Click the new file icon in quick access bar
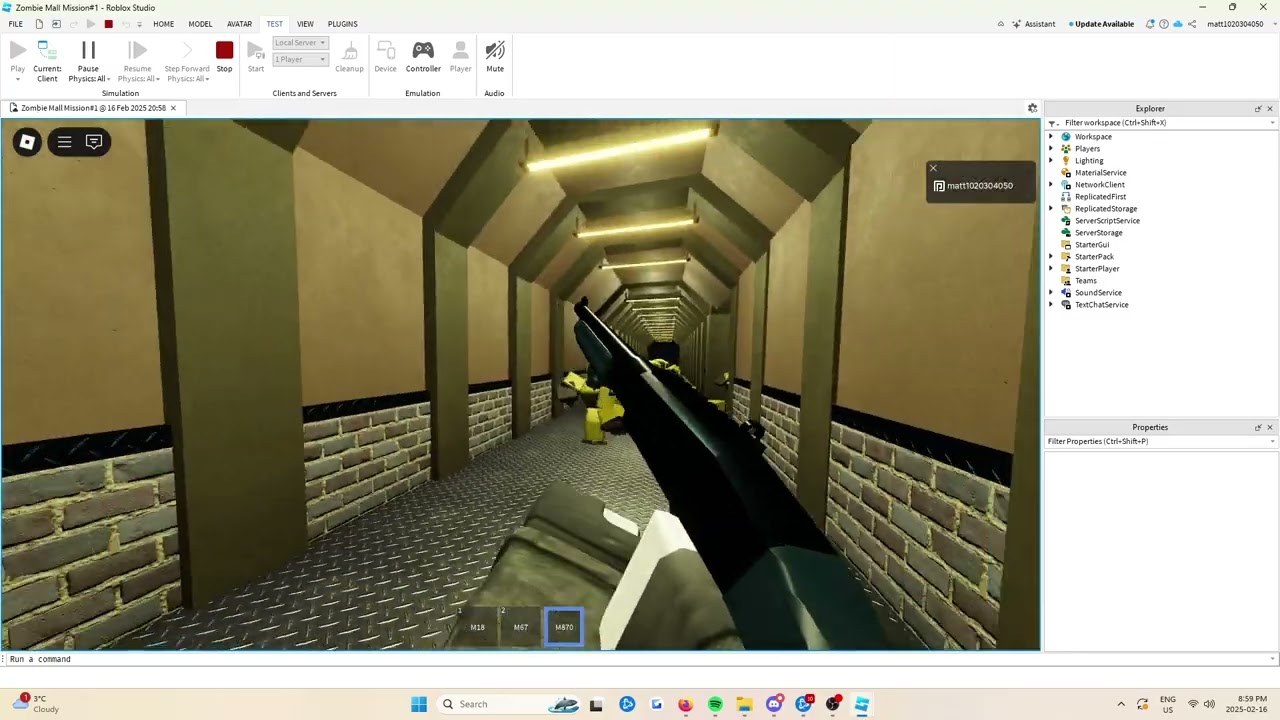The width and height of the screenshot is (1280, 720). tap(39, 24)
